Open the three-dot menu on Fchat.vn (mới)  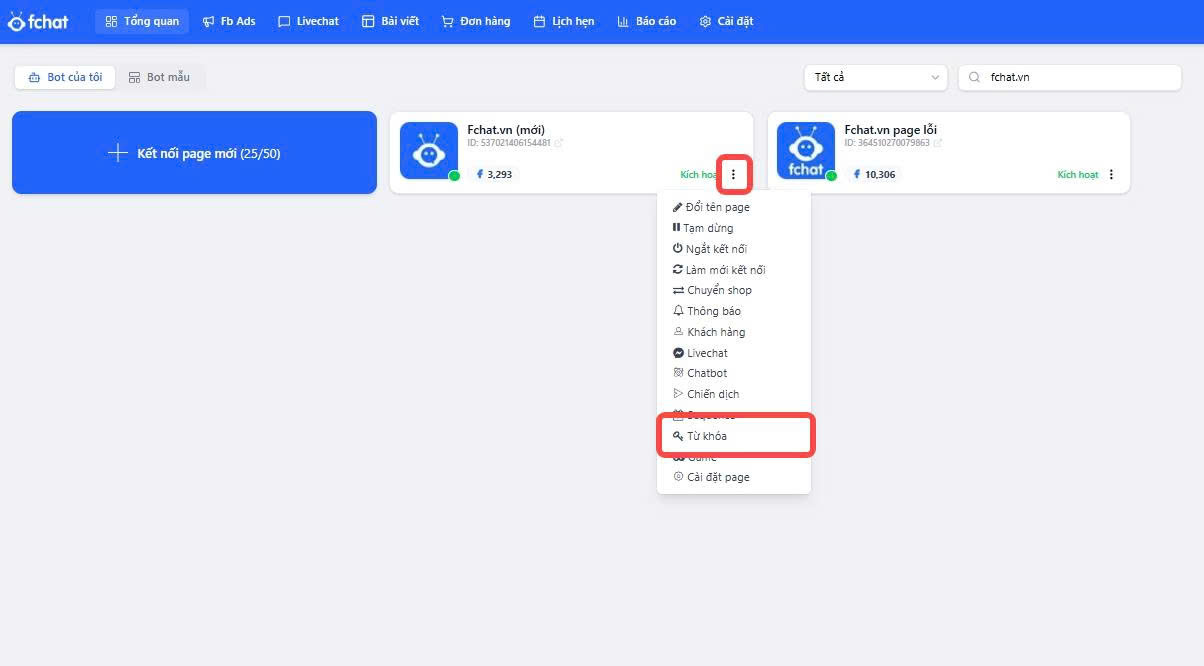point(733,175)
